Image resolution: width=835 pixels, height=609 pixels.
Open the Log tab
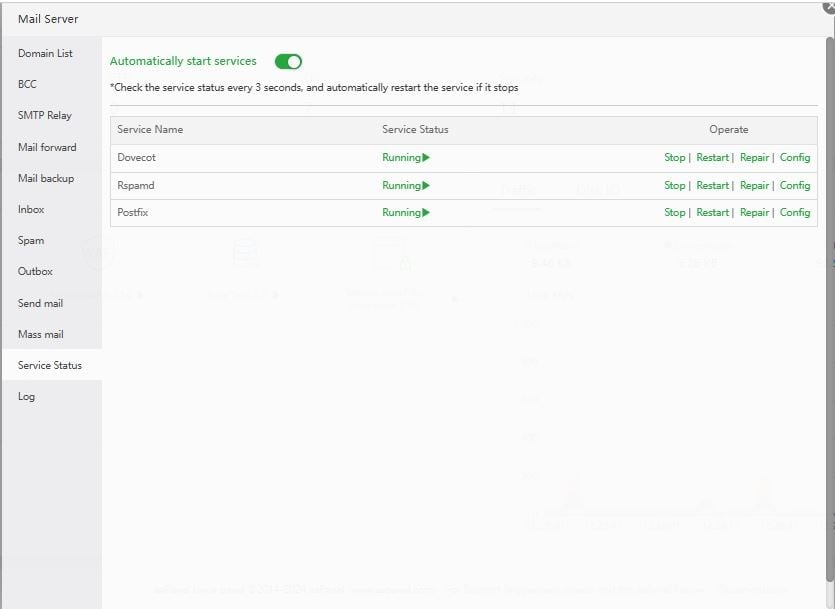pyautogui.click(x=26, y=396)
